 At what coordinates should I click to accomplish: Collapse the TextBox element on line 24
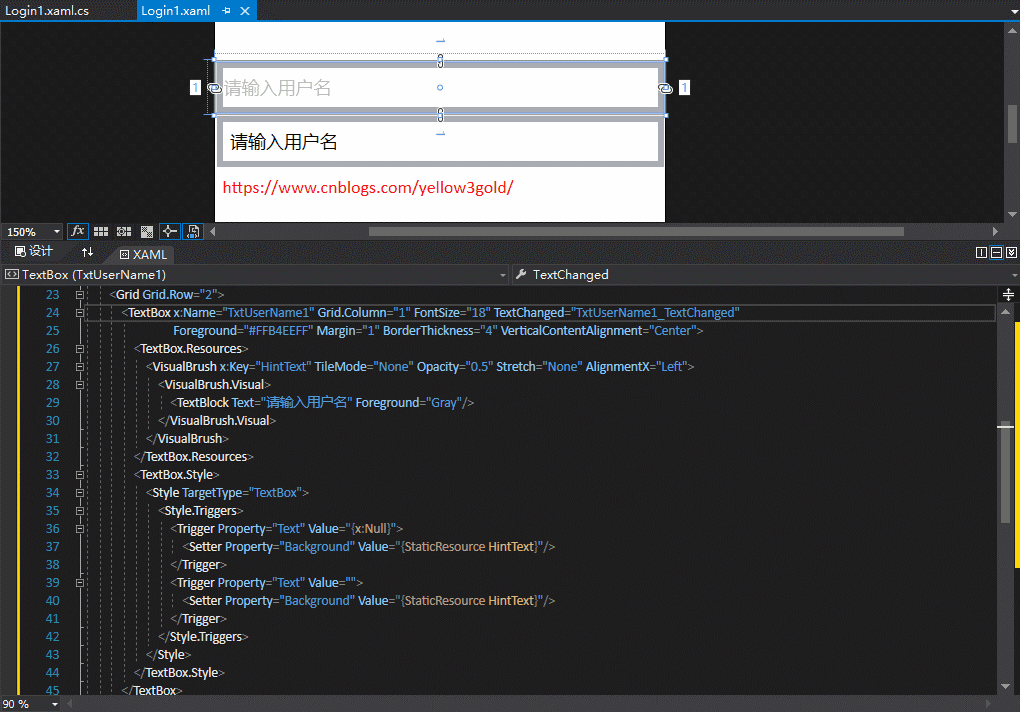pyautogui.click(x=80, y=313)
